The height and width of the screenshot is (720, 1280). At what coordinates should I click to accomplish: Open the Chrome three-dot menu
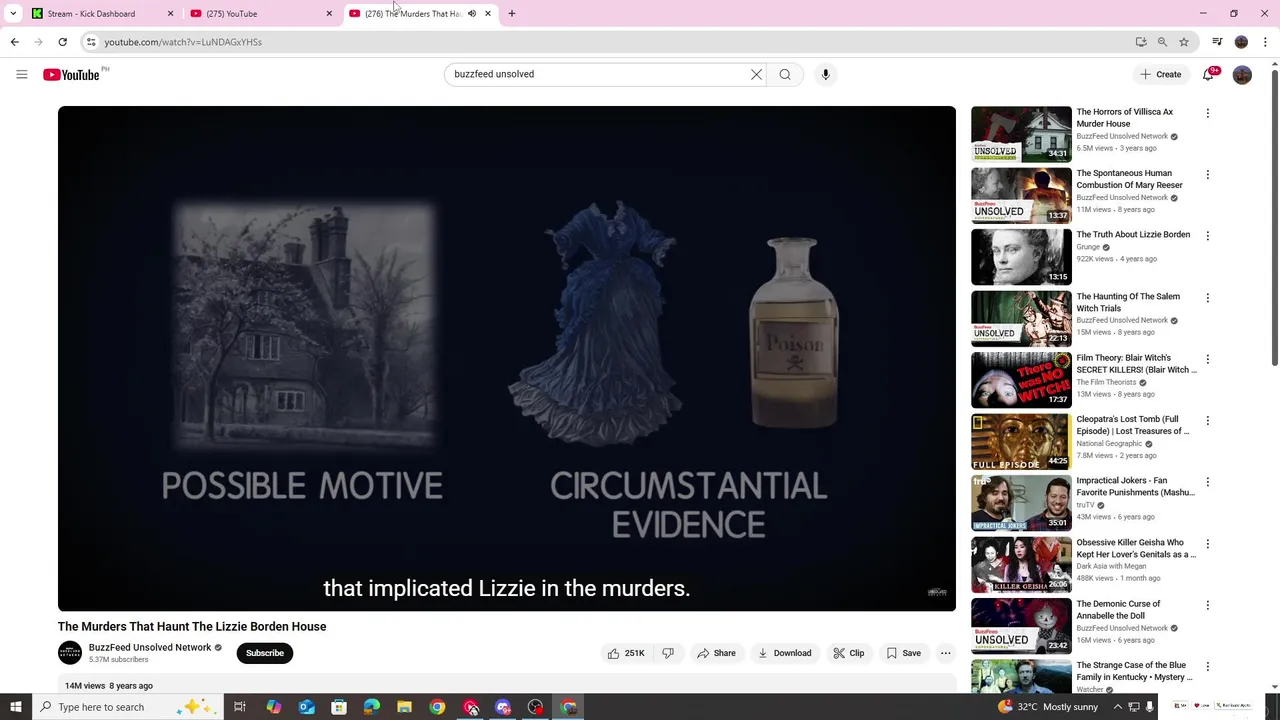1266,42
